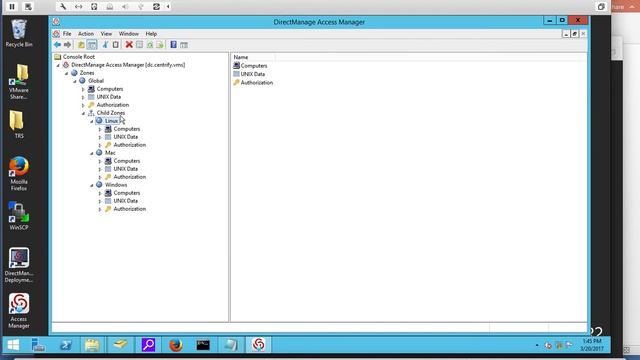The height and width of the screenshot is (360, 640).
Task: Open WinSCP desktop shortcut
Action: click(19, 216)
